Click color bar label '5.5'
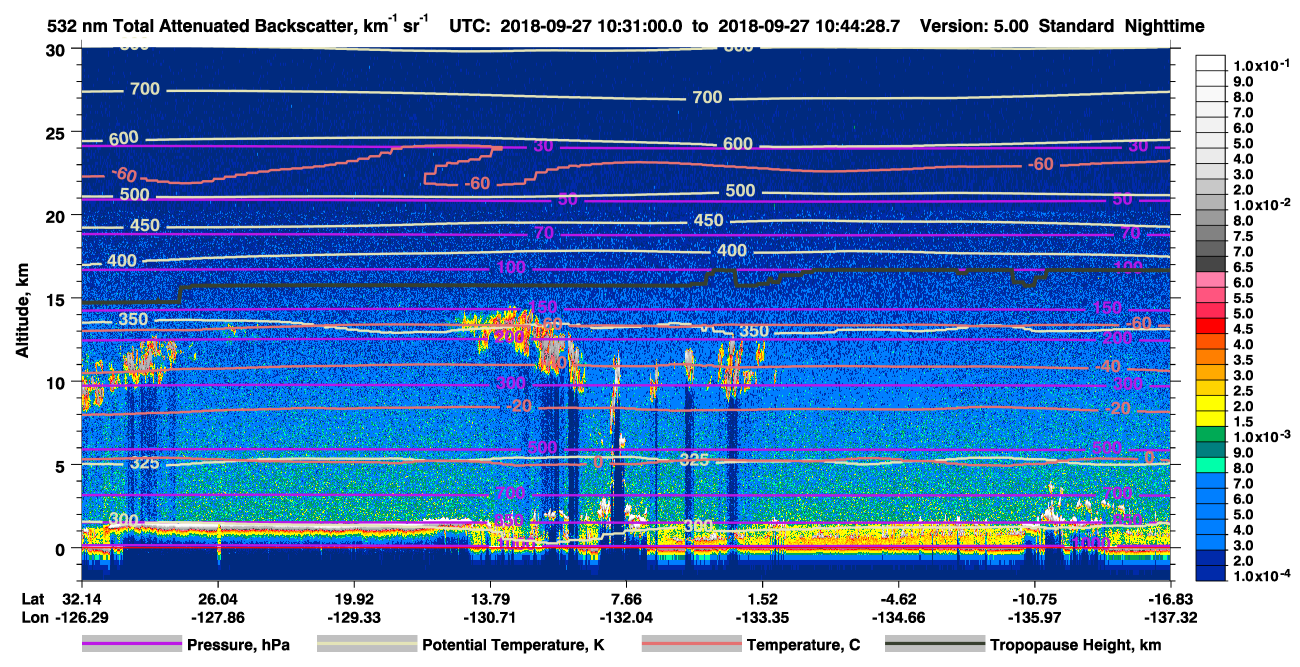The width and height of the screenshot is (1300, 667). click(1243, 298)
